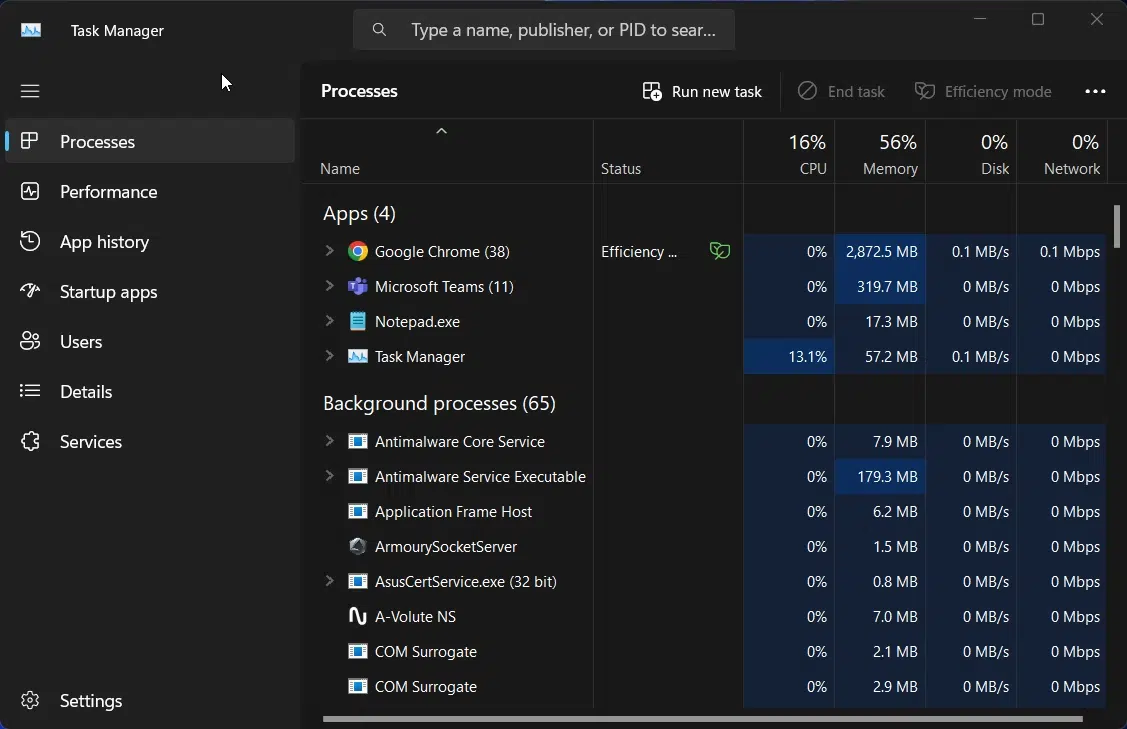Click the End task prohibited icon
The height and width of the screenshot is (729, 1127).
pyautogui.click(x=807, y=91)
